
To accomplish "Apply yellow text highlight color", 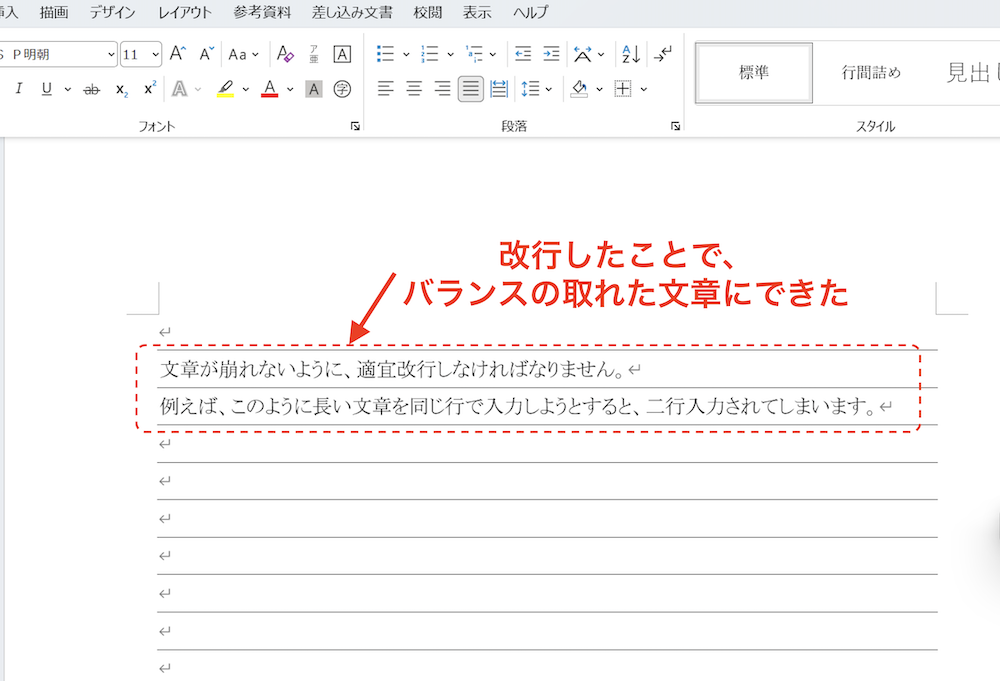I will tap(225, 89).
